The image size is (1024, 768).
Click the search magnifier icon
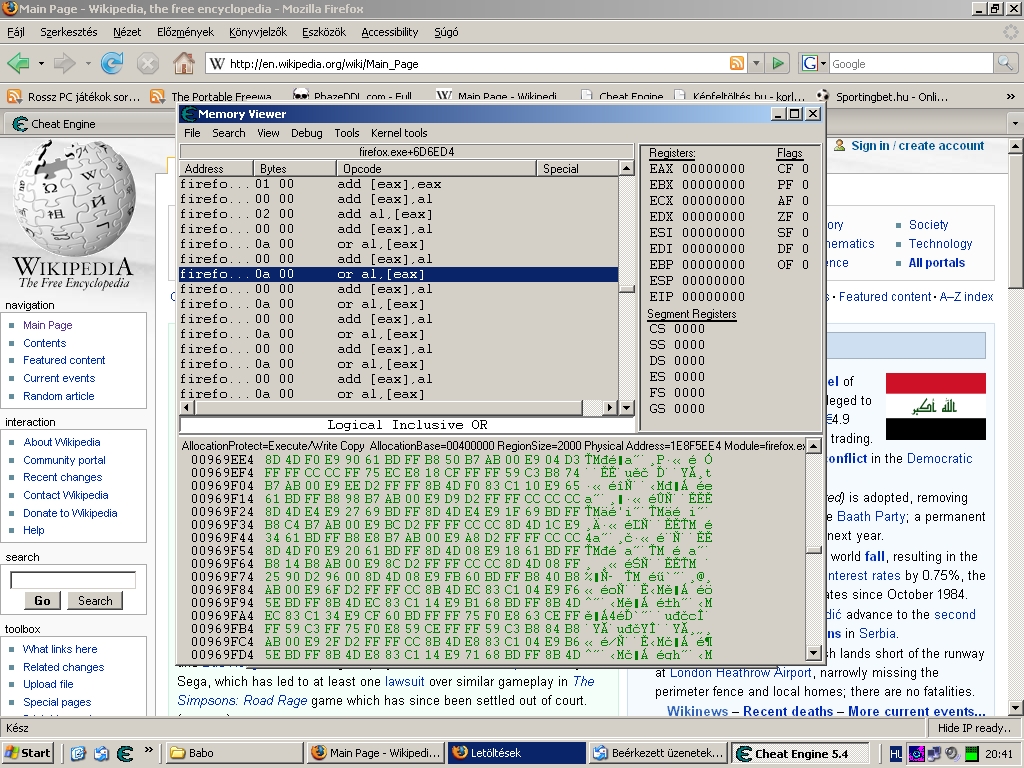(x=1005, y=64)
